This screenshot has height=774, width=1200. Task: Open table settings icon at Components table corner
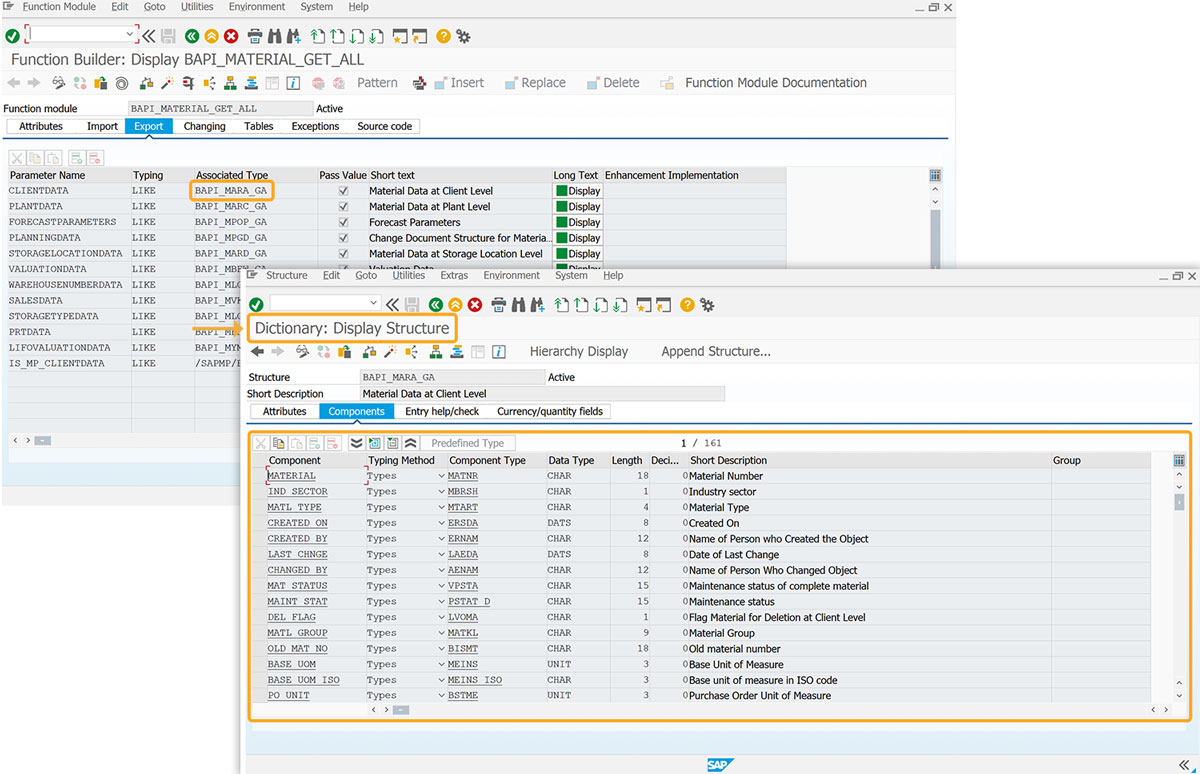pos(1179,461)
